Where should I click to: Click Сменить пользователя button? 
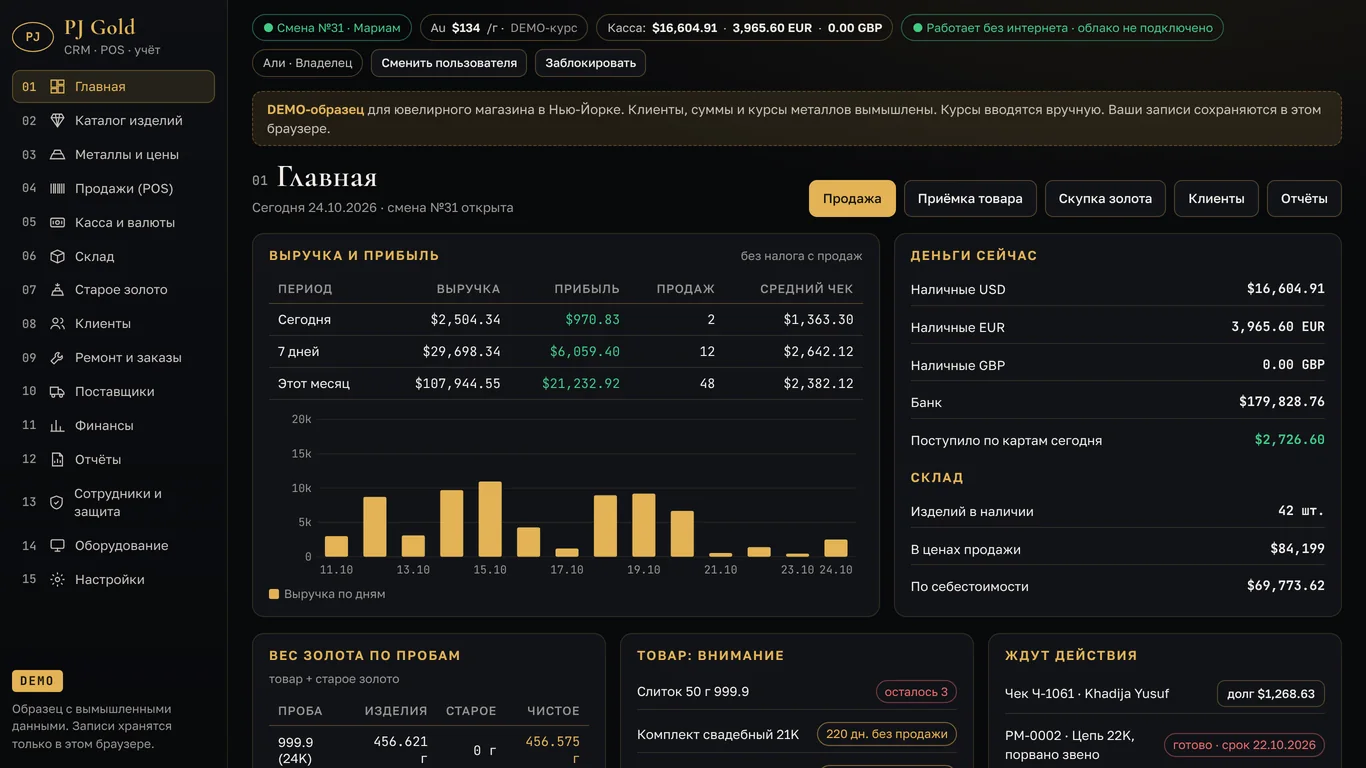tap(449, 63)
